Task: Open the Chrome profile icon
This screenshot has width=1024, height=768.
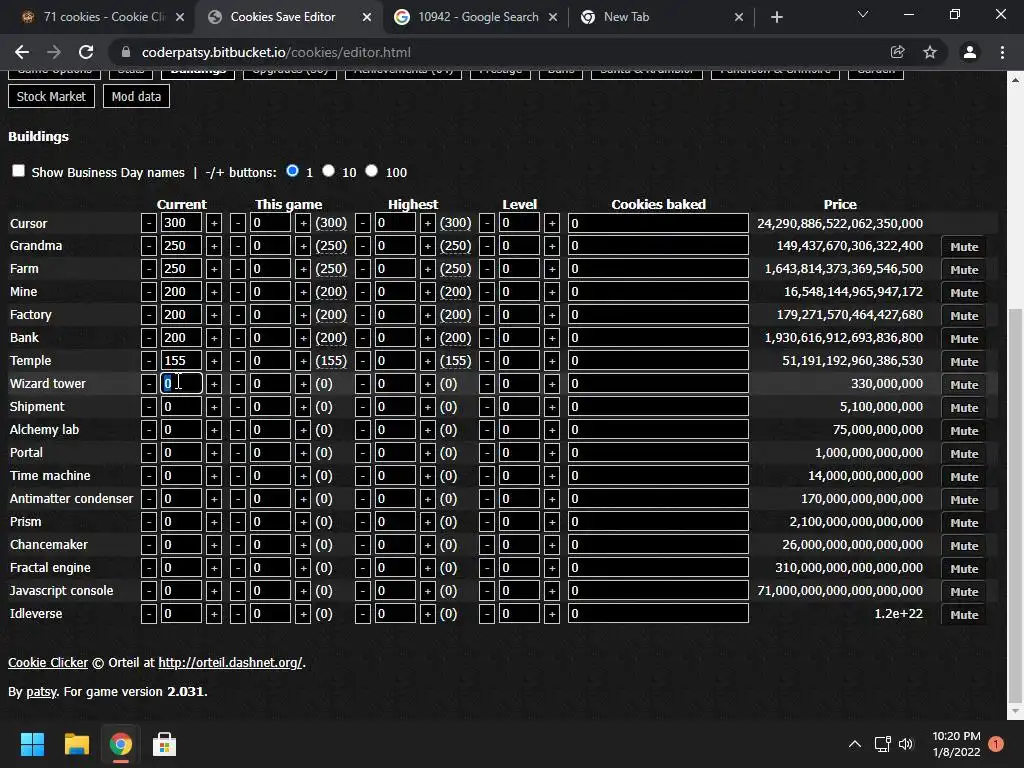Action: 970,52
